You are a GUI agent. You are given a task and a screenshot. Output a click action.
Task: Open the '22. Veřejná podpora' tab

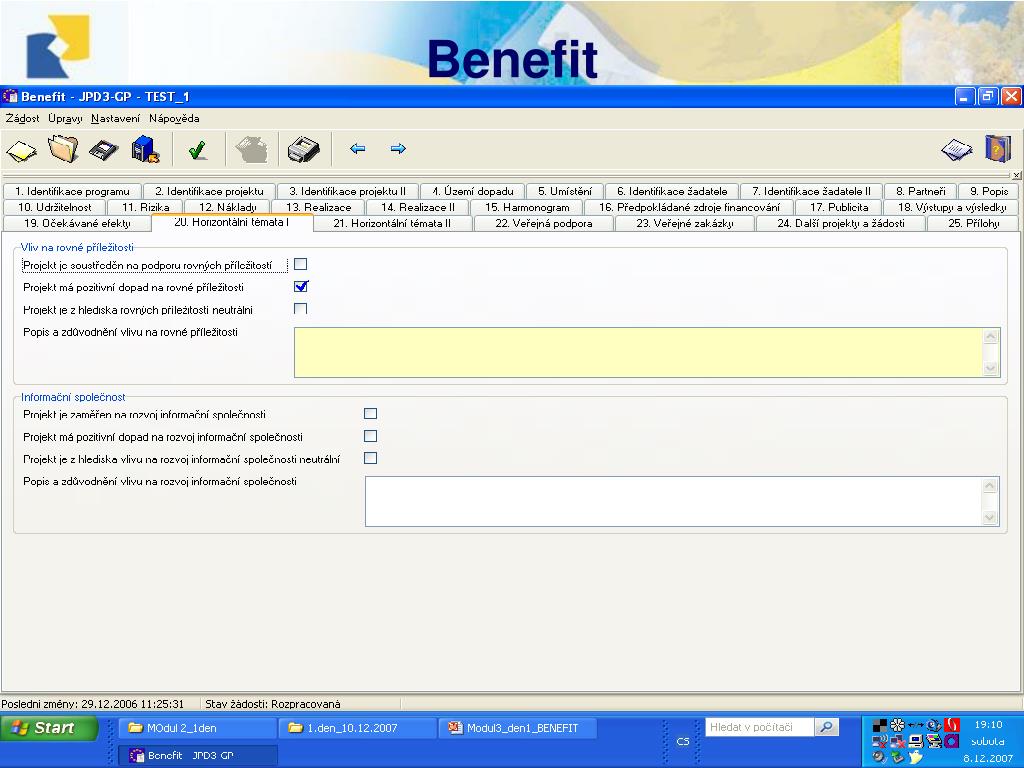543,223
